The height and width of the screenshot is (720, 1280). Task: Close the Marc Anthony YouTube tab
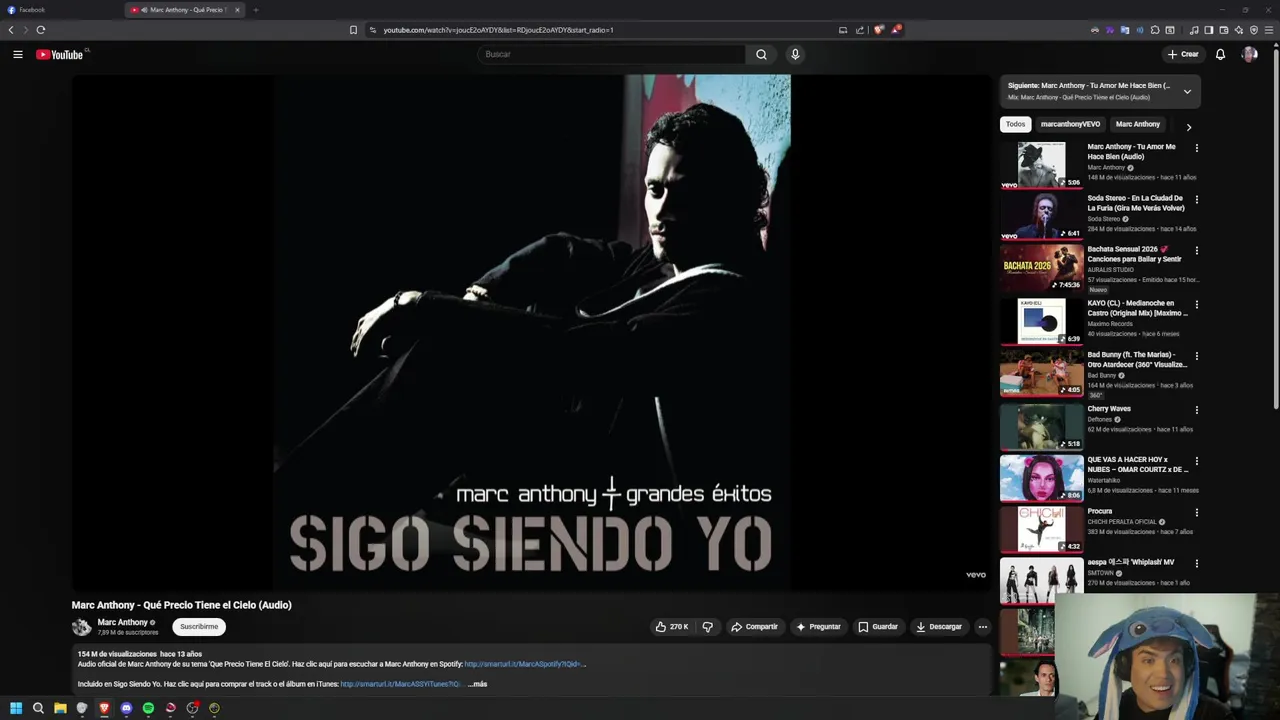tap(237, 10)
